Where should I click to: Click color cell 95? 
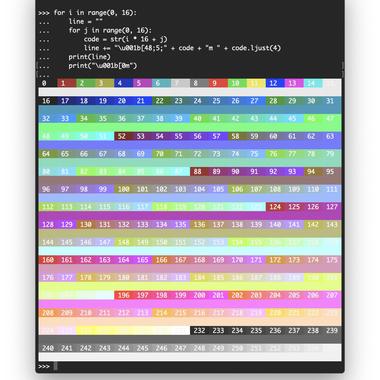(x=332, y=171)
